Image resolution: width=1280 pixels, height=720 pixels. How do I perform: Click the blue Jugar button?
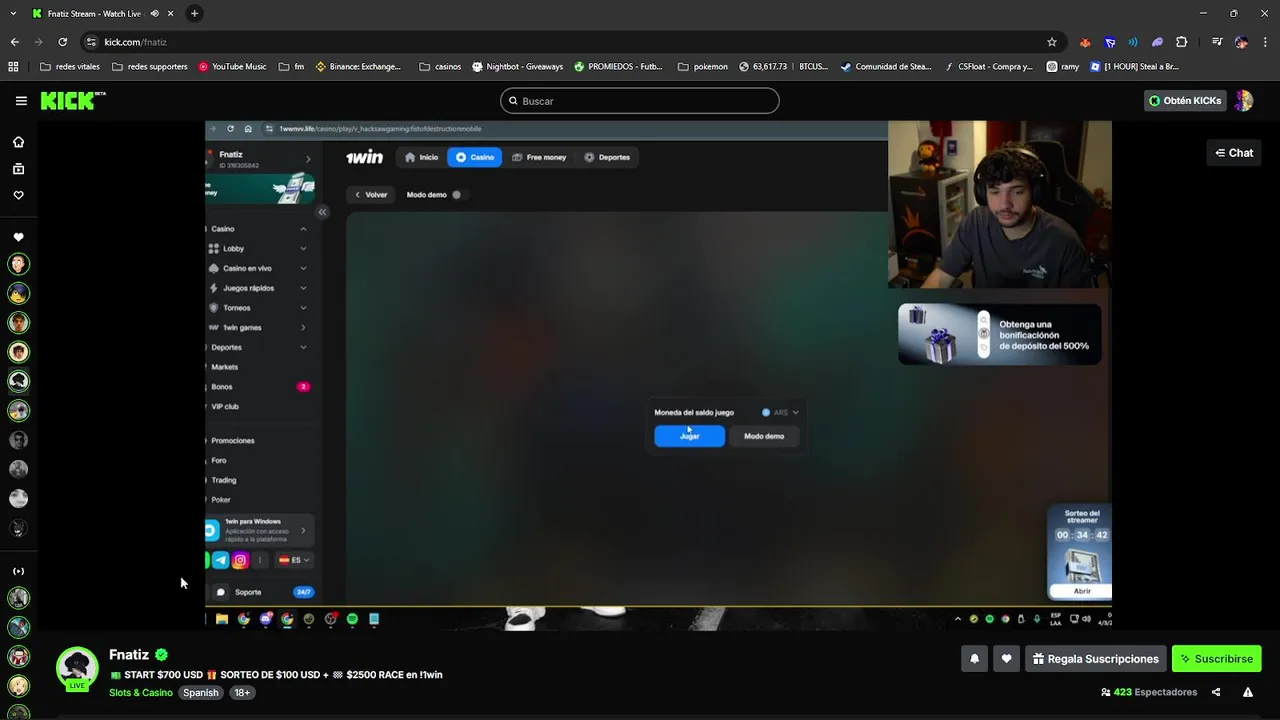[690, 436]
